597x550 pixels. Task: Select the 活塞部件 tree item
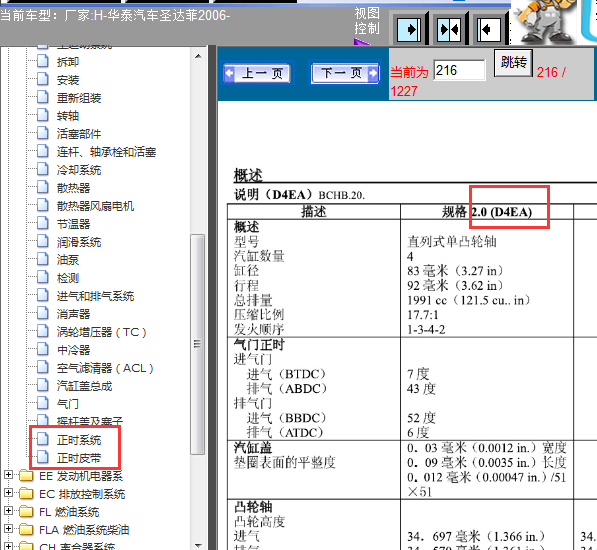pyautogui.click(x=79, y=134)
